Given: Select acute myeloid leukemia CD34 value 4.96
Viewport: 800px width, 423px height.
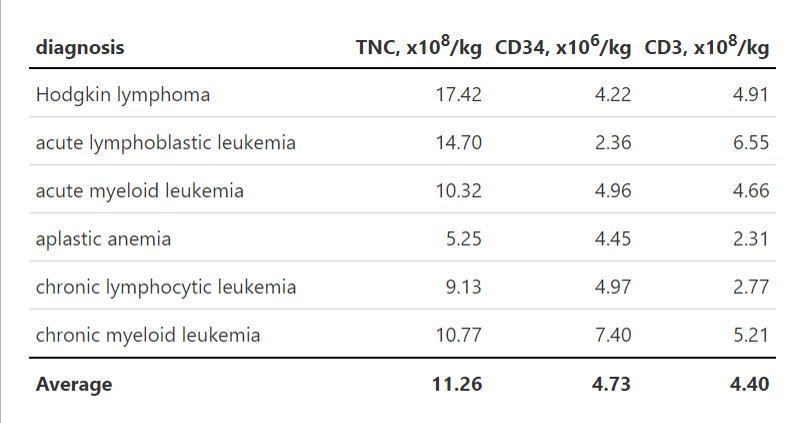Looking at the screenshot, I should coord(612,191).
